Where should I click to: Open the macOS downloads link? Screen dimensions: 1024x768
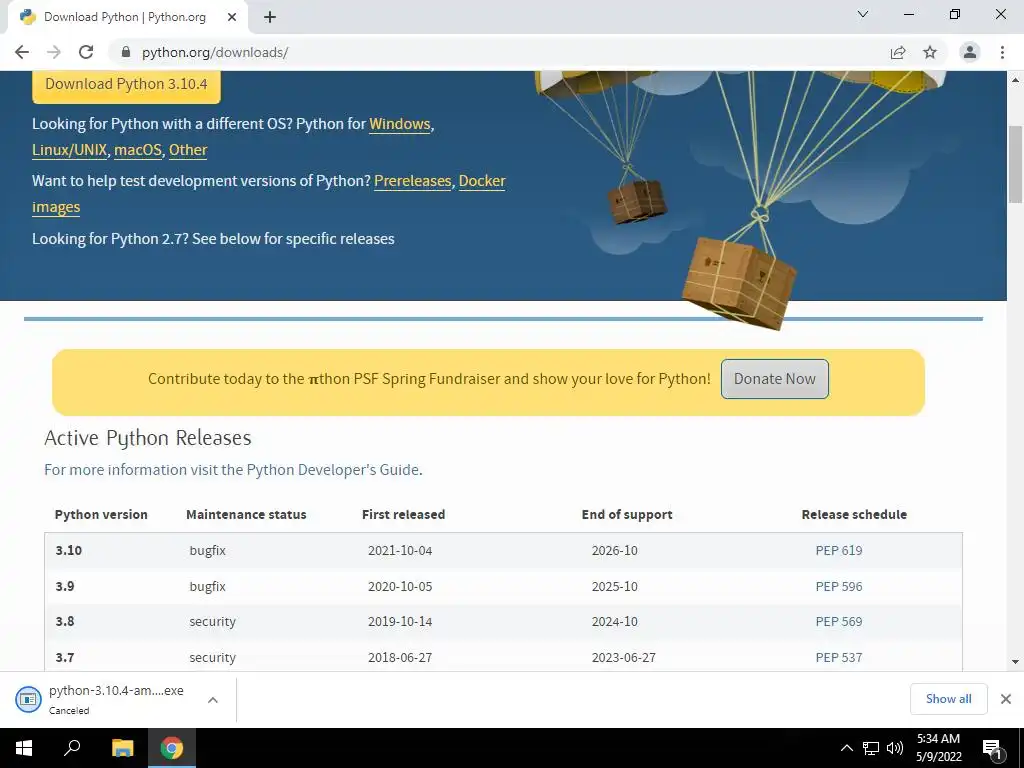click(138, 150)
